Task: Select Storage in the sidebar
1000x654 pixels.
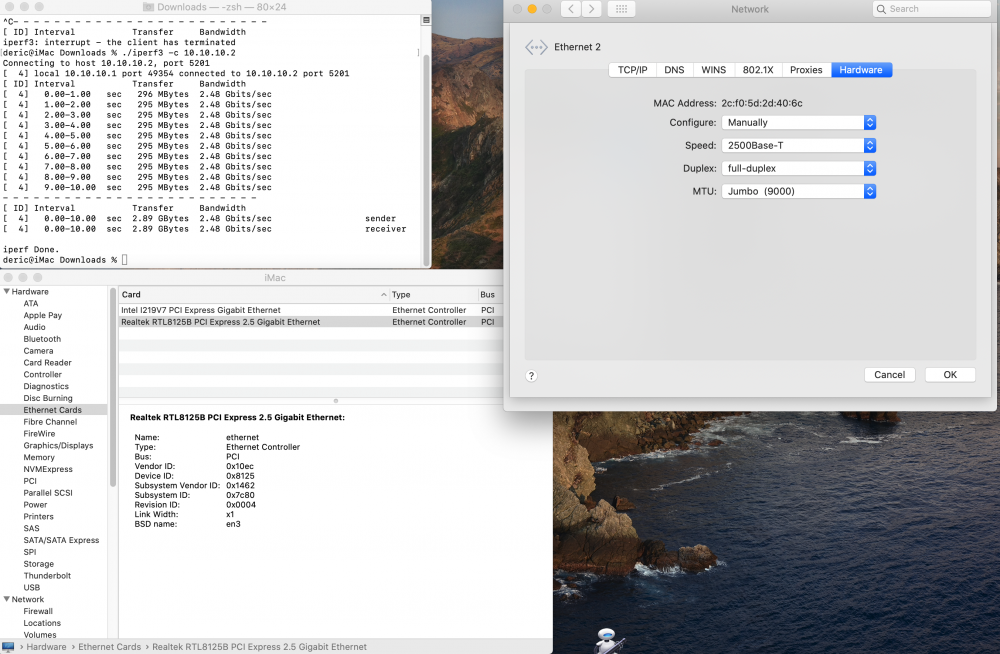Action: (x=38, y=564)
